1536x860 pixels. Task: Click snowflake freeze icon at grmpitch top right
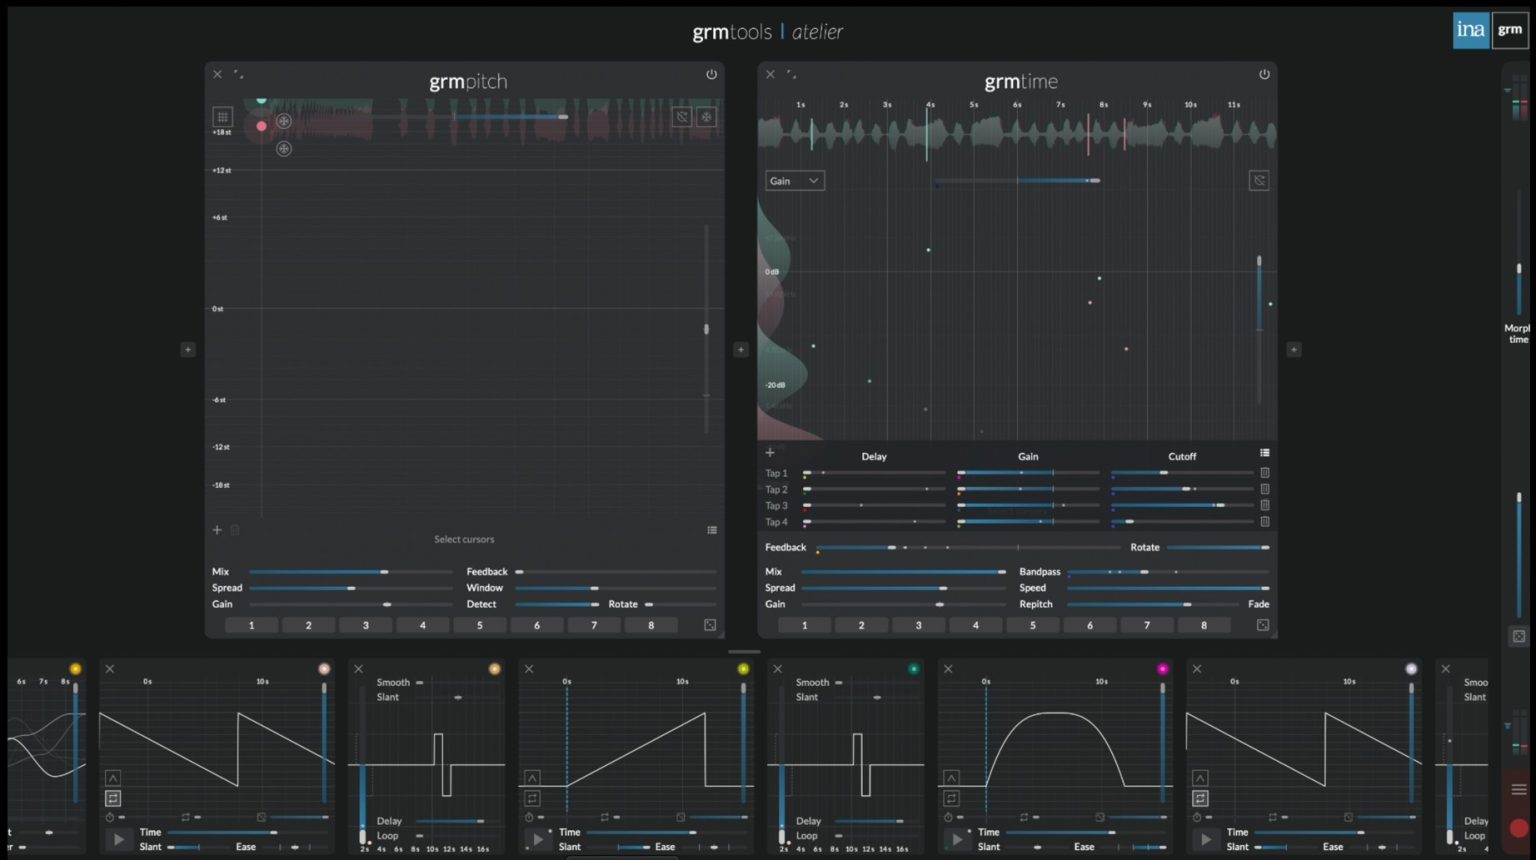706,117
